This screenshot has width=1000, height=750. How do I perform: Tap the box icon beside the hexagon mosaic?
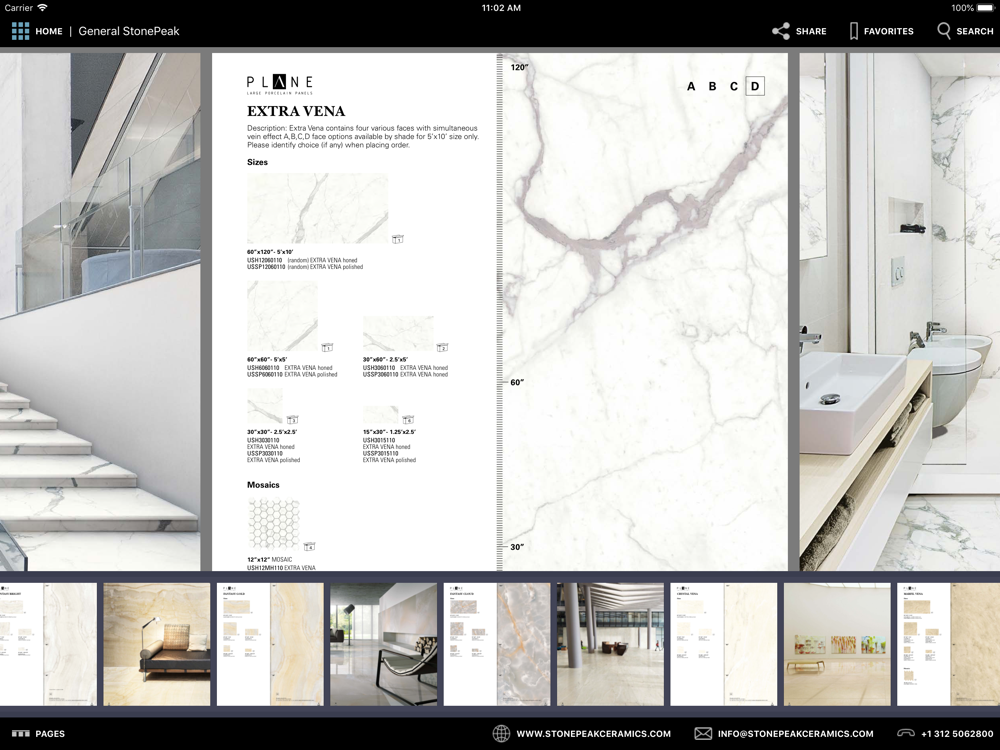click(x=309, y=547)
